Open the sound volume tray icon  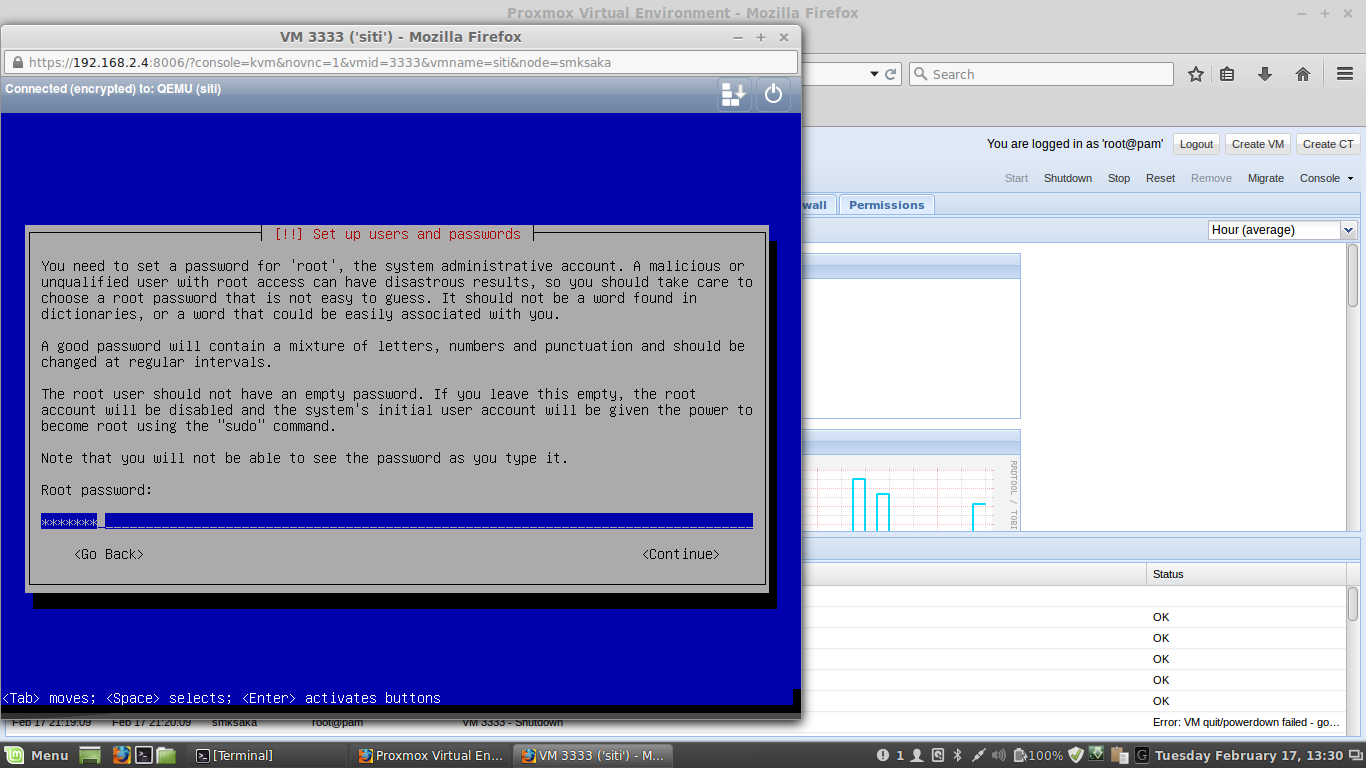(999, 755)
